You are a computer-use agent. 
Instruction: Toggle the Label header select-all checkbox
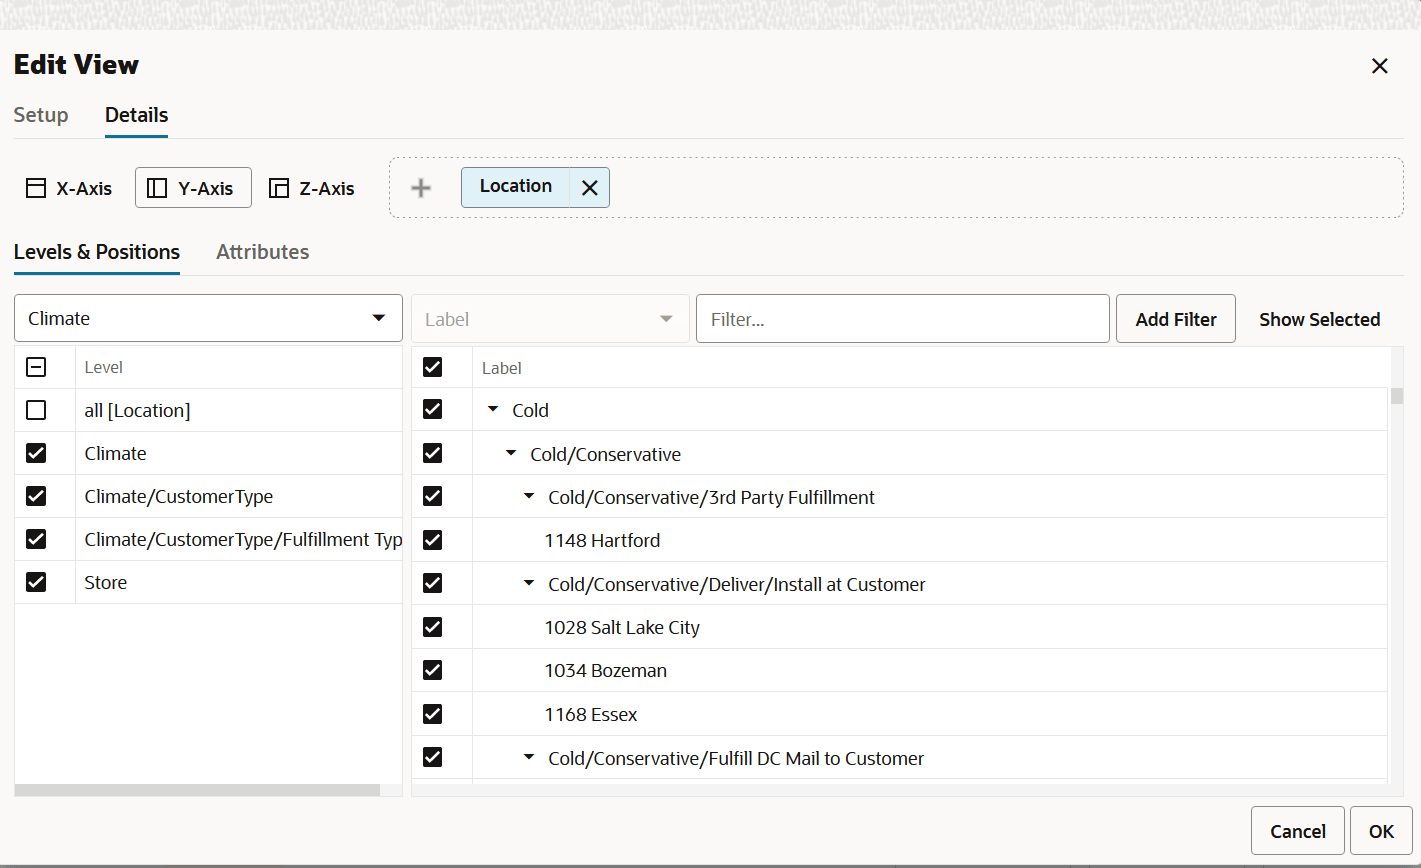[x=433, y=367]
